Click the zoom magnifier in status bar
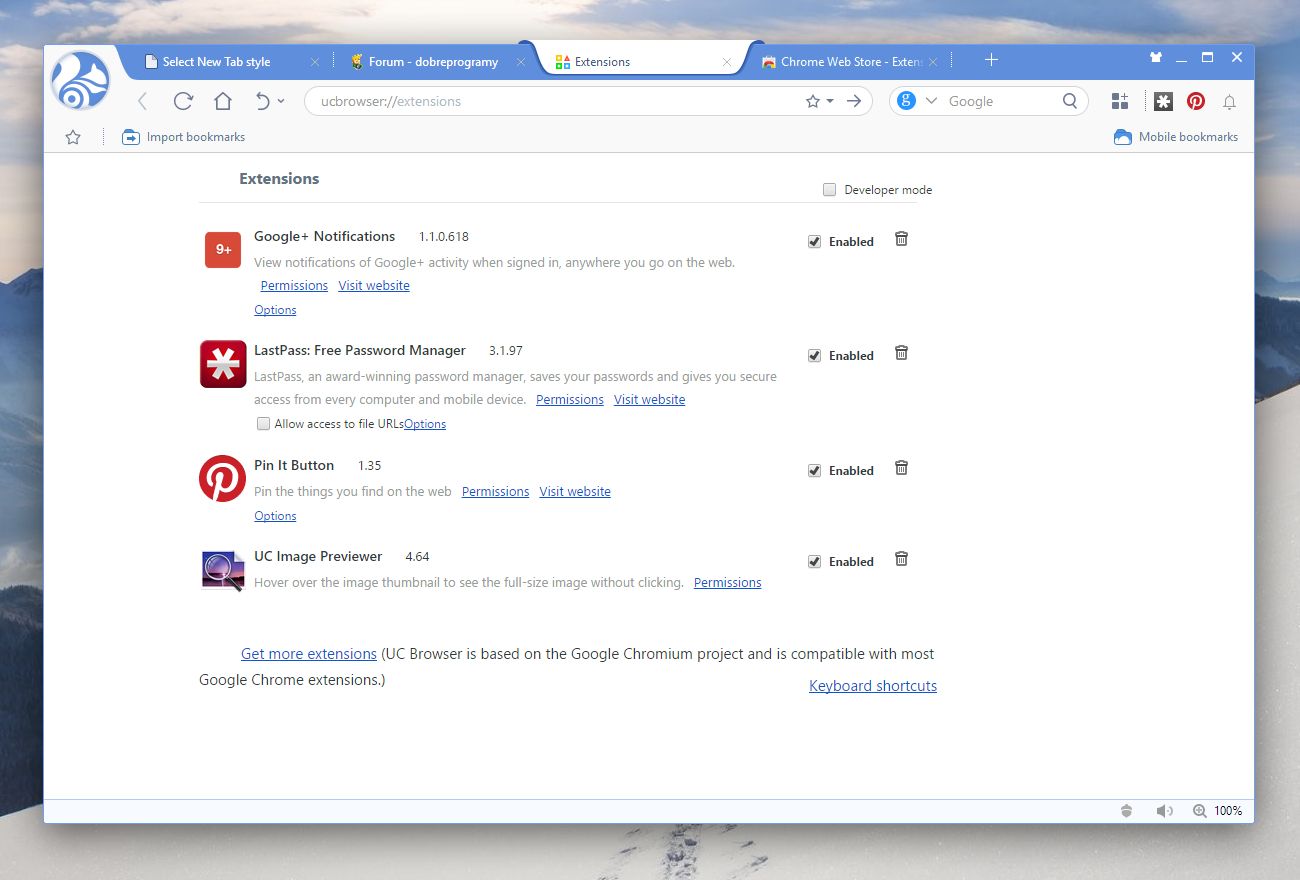 coord(1200,811)
